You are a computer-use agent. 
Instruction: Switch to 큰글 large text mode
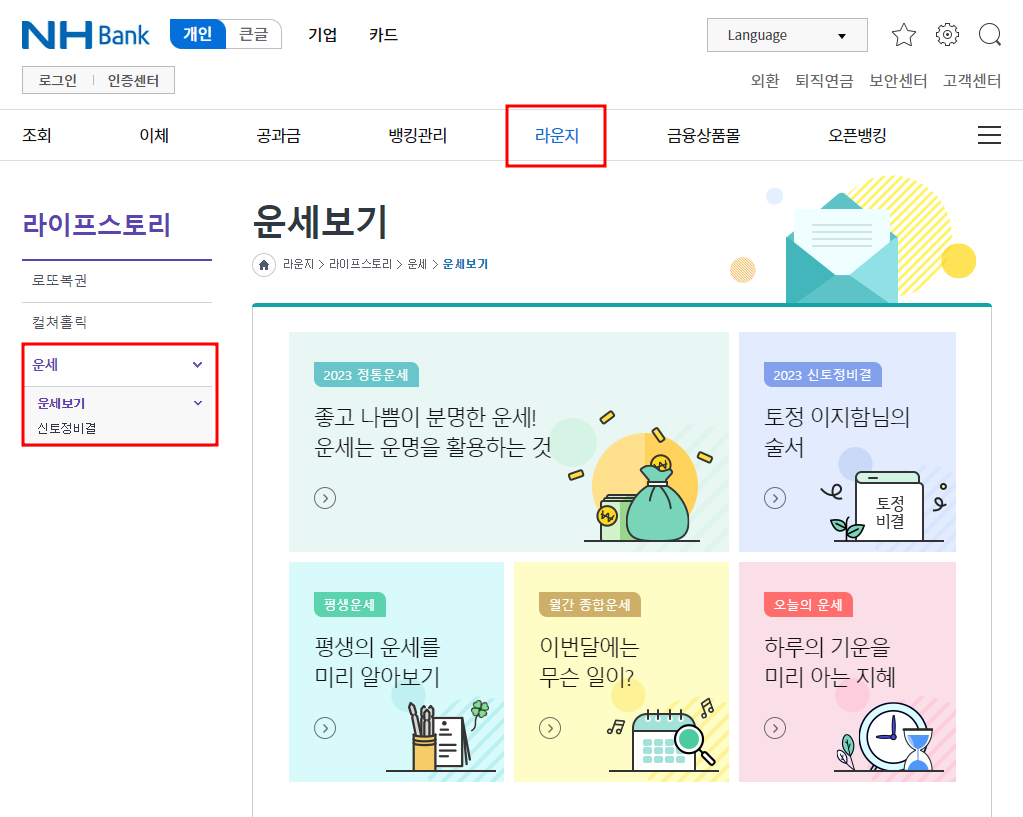[254, 34]
